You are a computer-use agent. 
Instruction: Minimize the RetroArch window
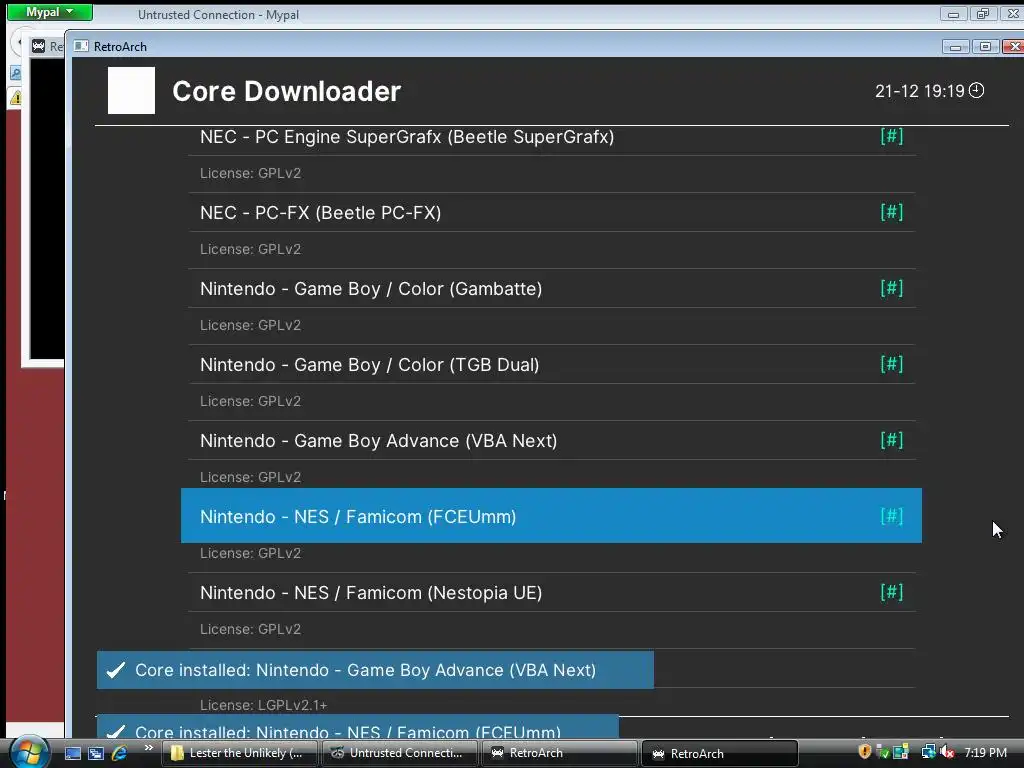click(x=955, y=46)
